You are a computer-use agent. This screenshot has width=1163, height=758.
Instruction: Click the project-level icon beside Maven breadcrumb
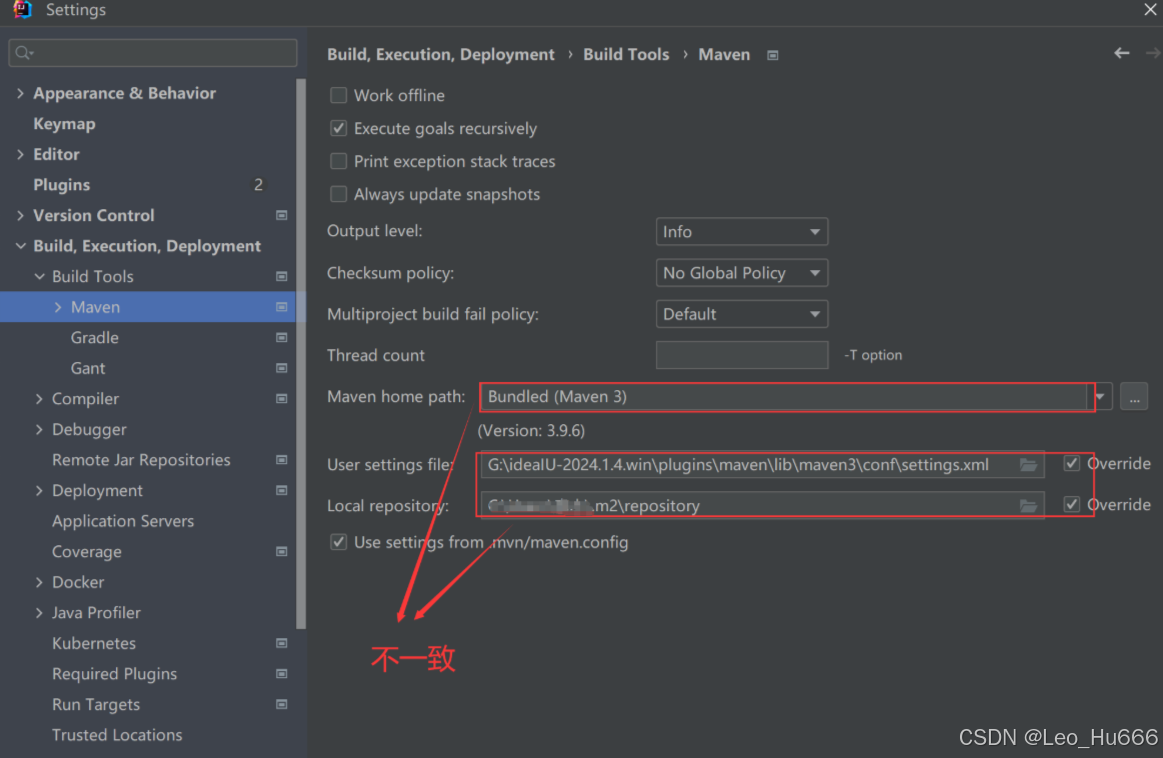(772, 55)
